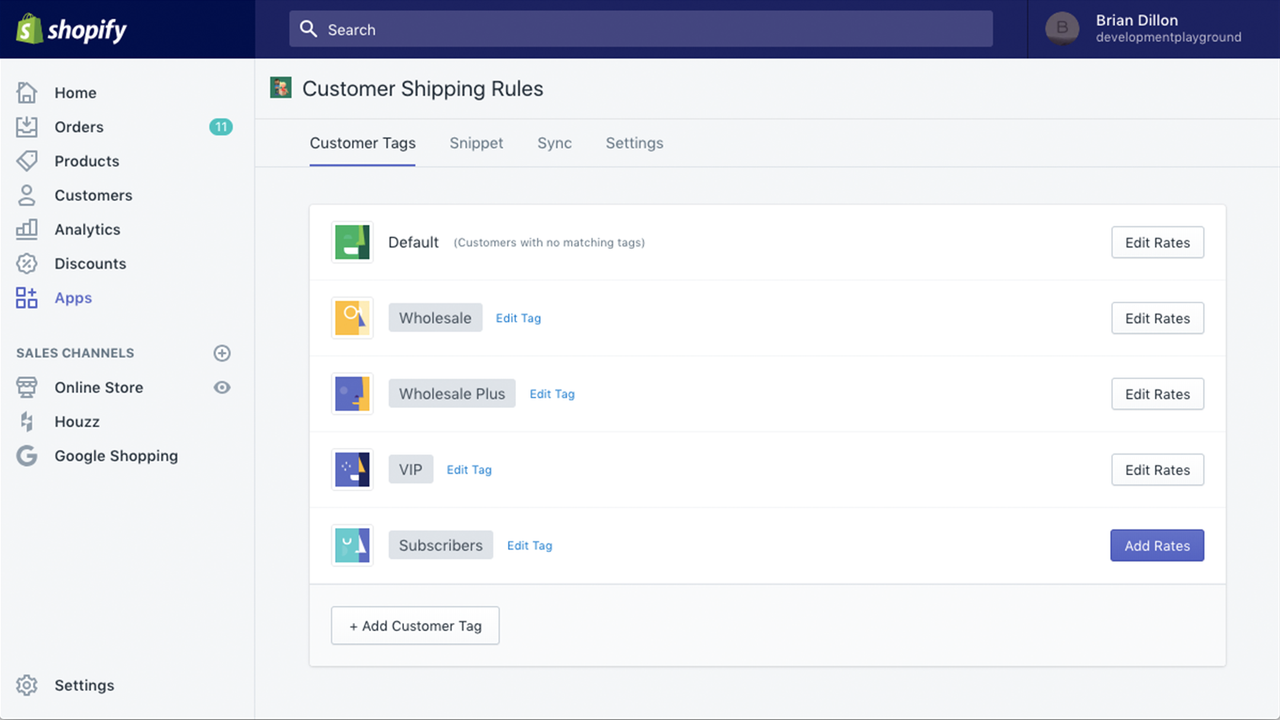This screenshot has height=720, width=1280.
Task: Click Brian Dillon's avatar
Action: (x=1062, y=28)
